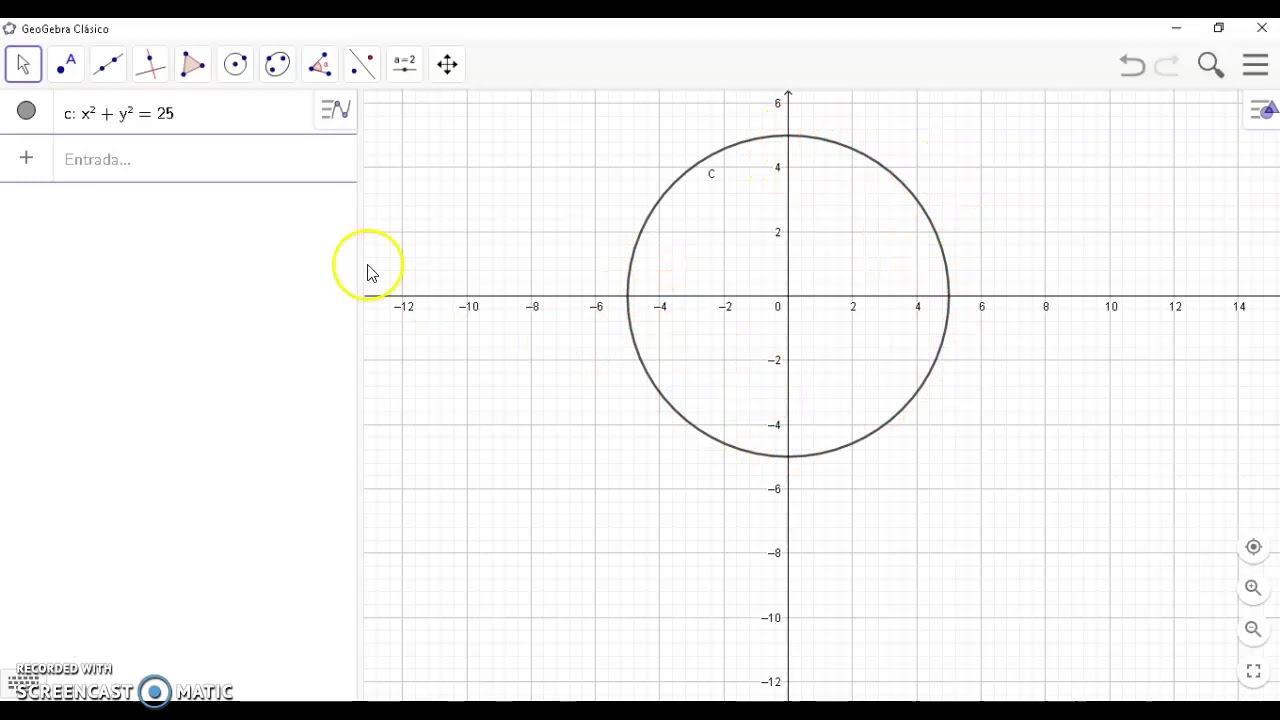Toggle visibility of circle c

(27, 111)
